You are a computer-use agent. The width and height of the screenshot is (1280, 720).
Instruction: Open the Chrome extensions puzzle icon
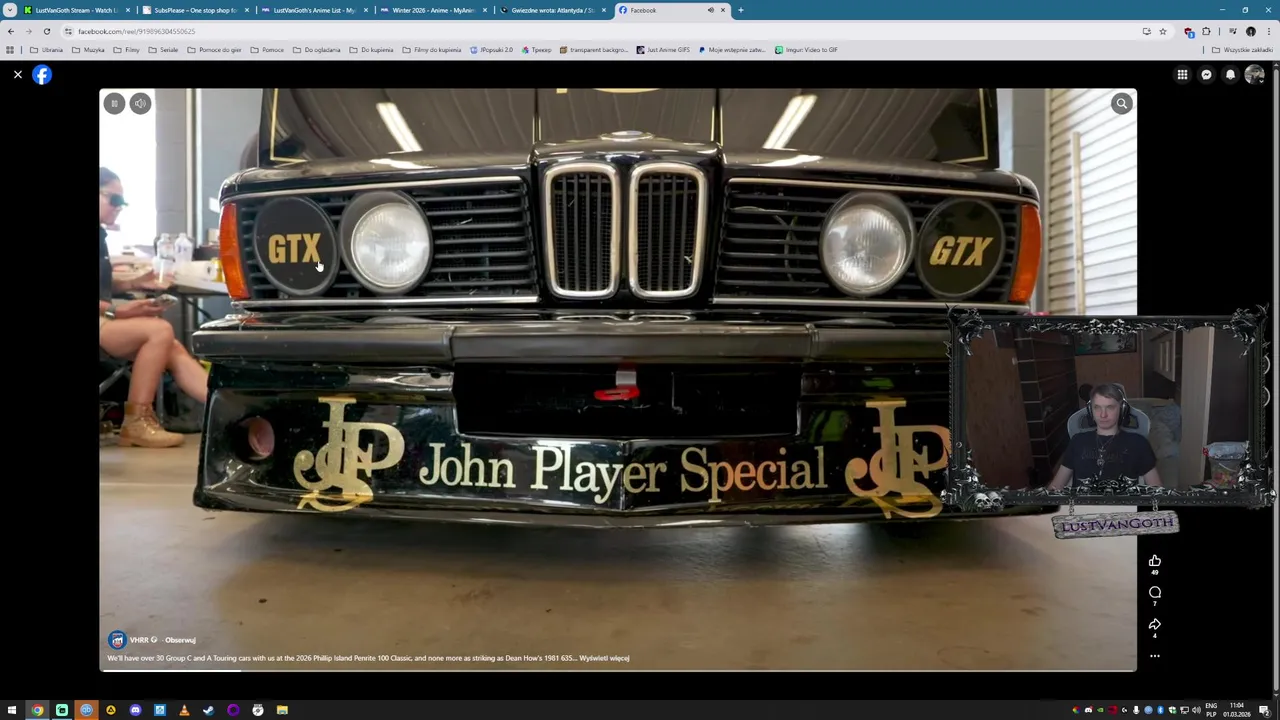coord(1206,31)
